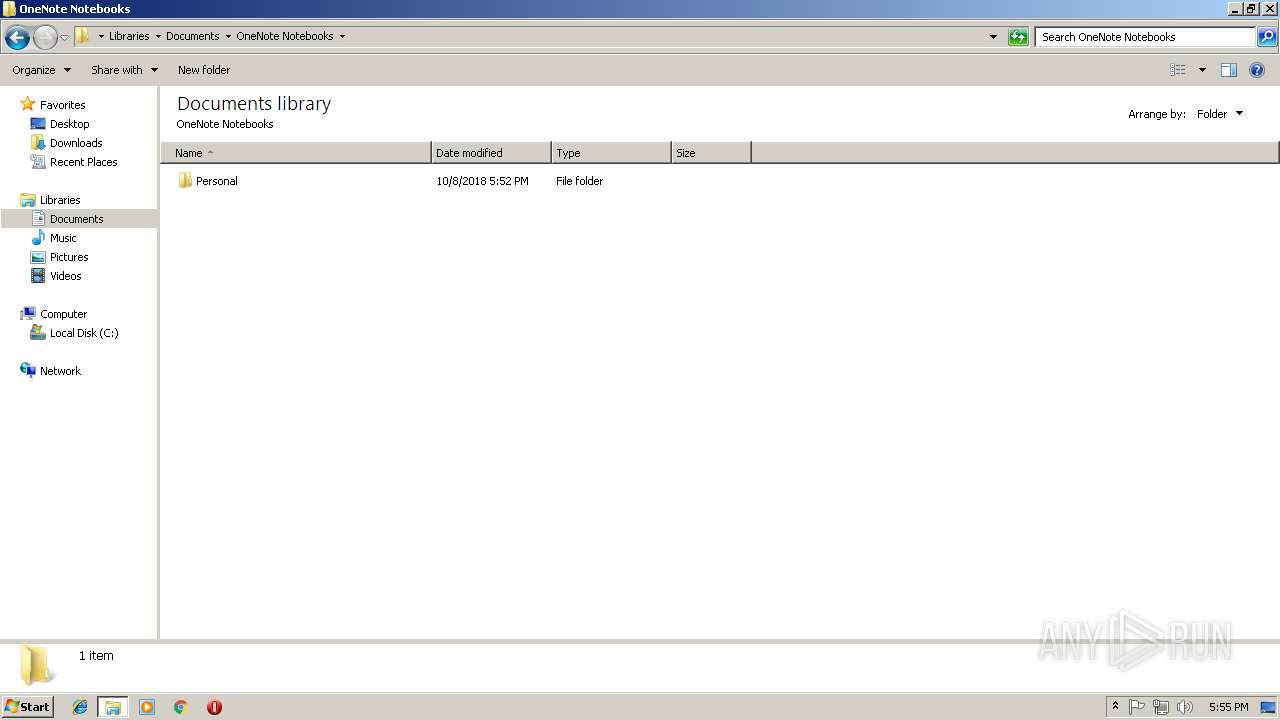Image resolution: width=1280 pixels, height=720 pixels.
Task: Open Downloads in Favorites
Action: coord(76,143)
